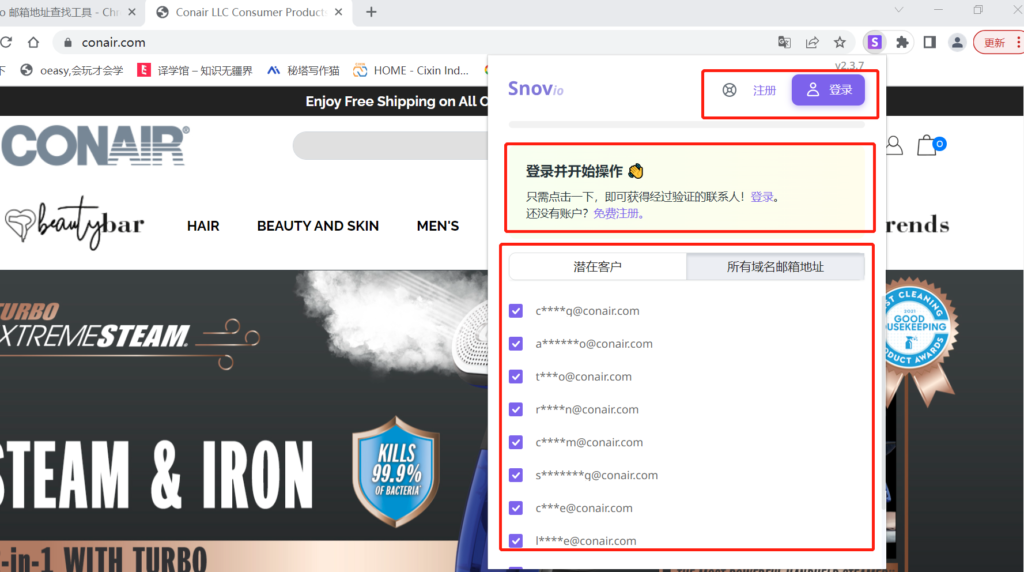Click the CONAIR logo
The image size is (1024, 572).
[x=95, y=145]
